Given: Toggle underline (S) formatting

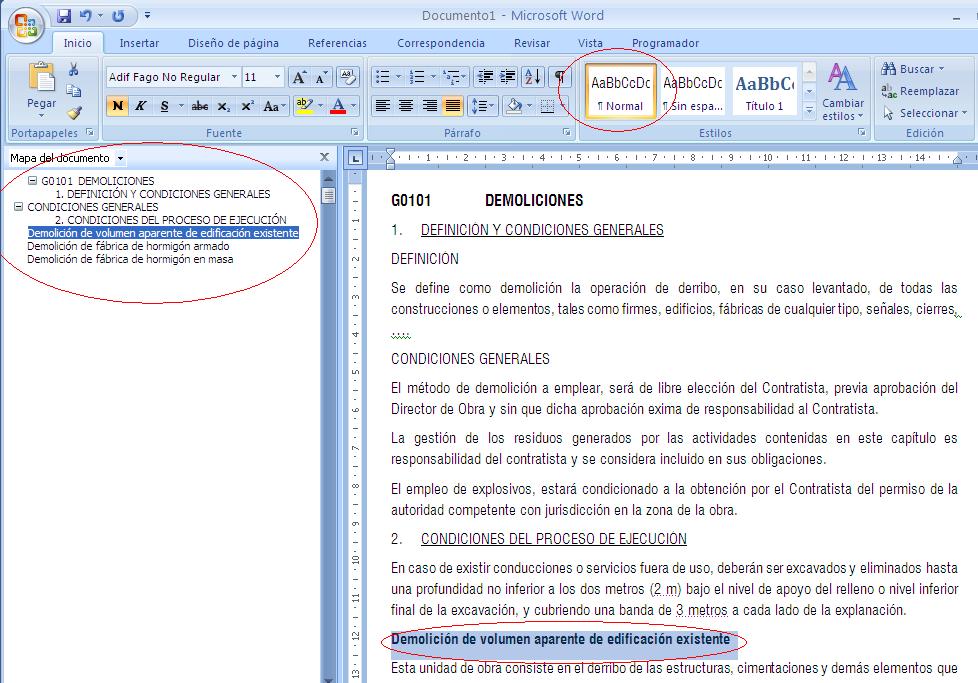Looking at the screenshot, I should click(x=164, y=106).
